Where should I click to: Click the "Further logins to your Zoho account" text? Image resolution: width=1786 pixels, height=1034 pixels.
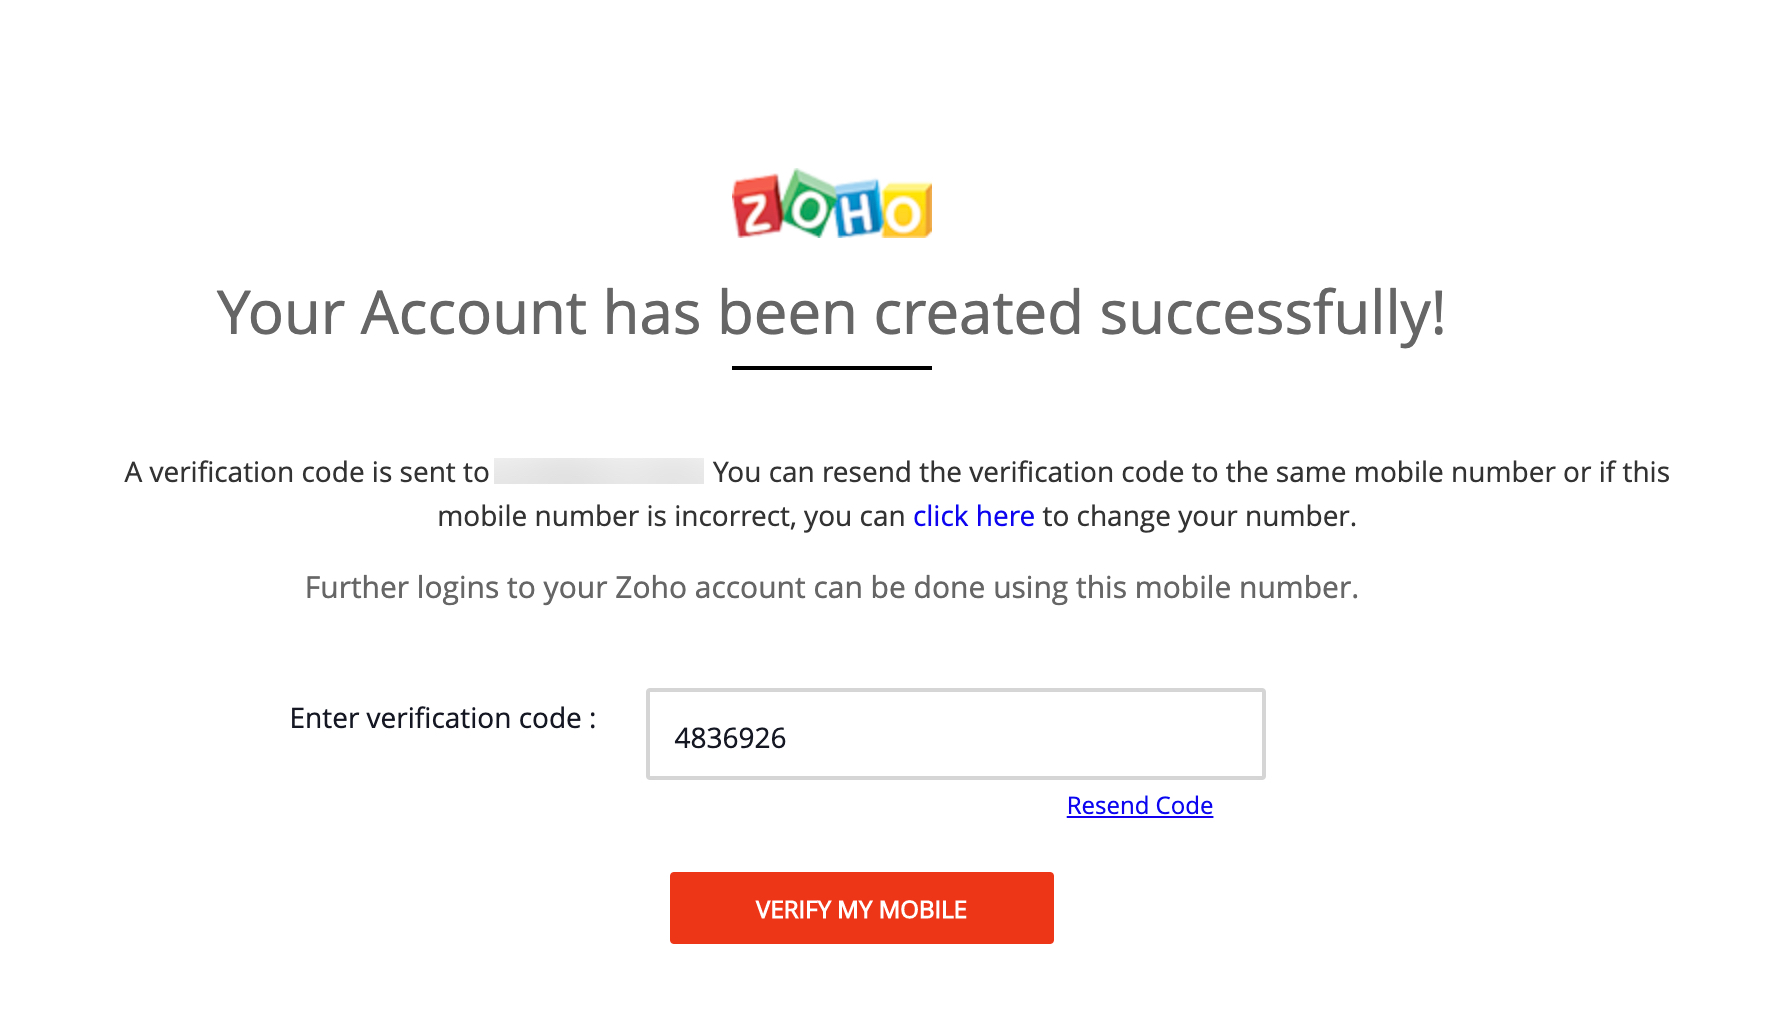831,587
